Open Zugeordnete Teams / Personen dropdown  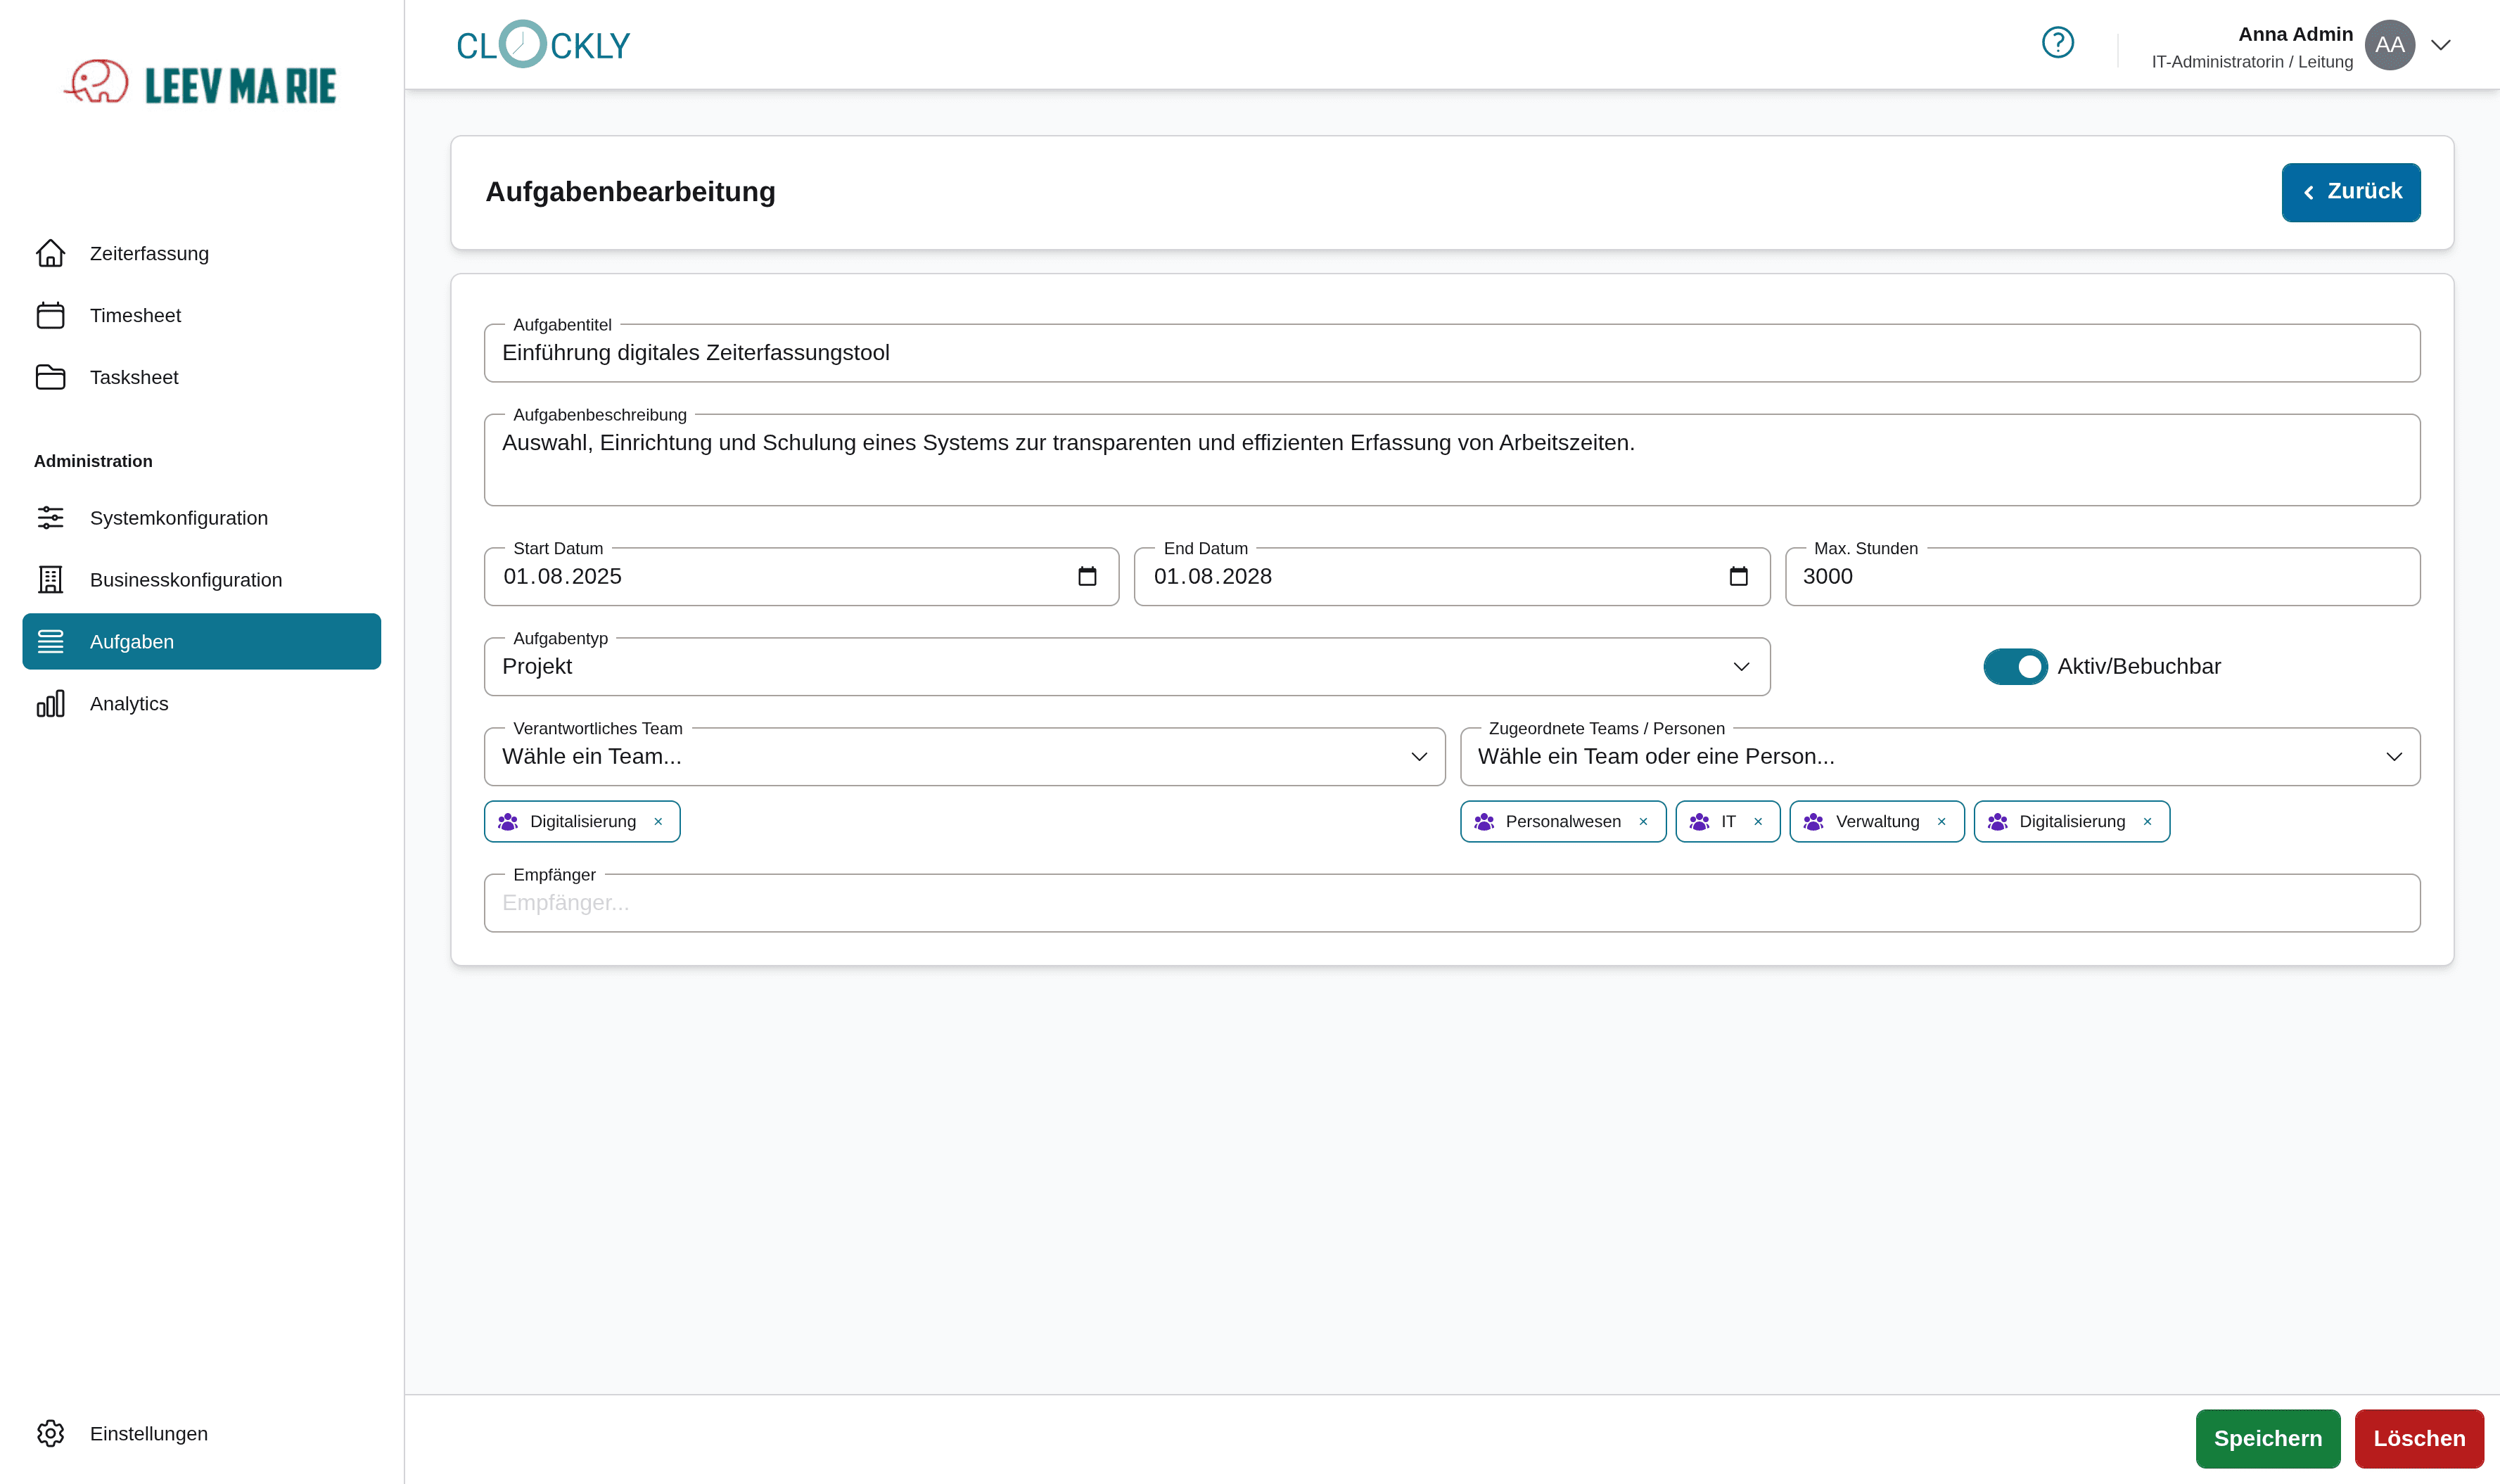click(2393, 757)
